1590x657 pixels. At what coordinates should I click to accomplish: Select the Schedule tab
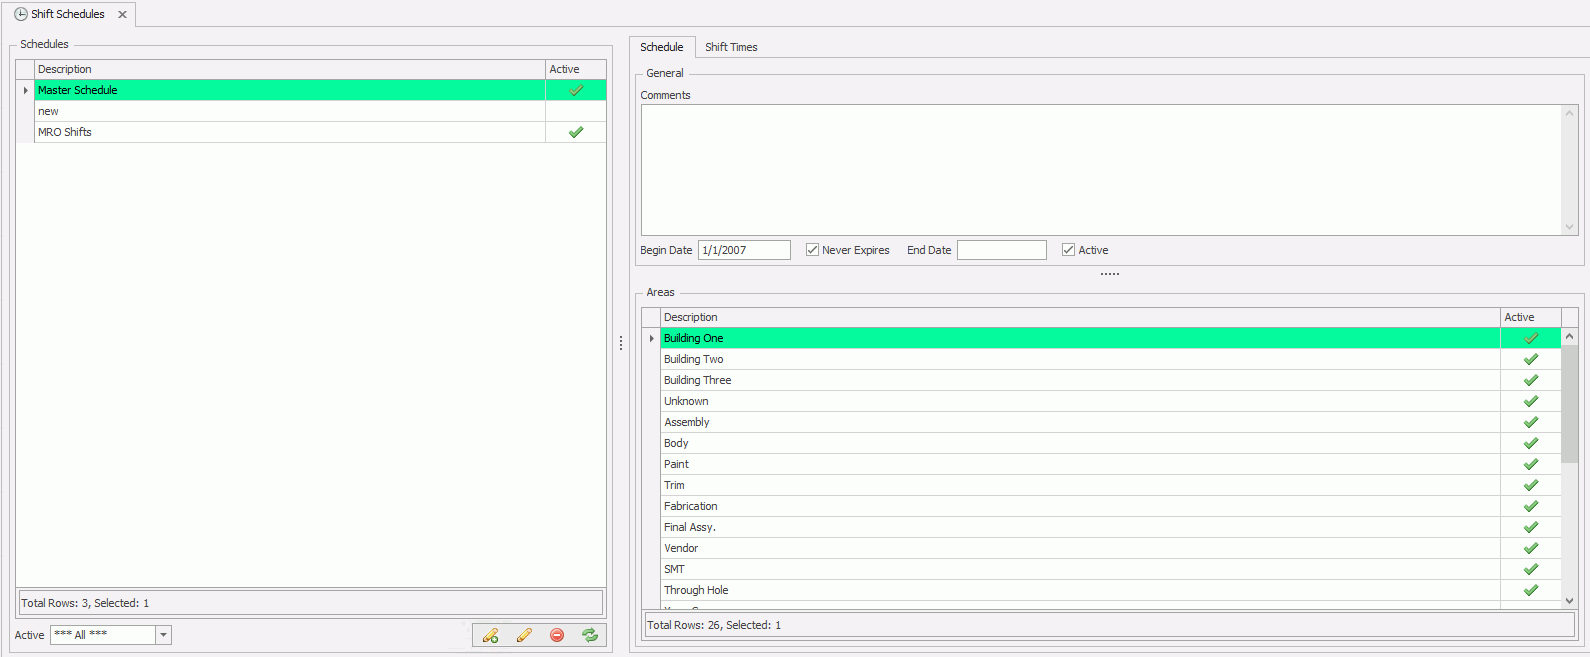pyautogui.click(x=661, y=47)
